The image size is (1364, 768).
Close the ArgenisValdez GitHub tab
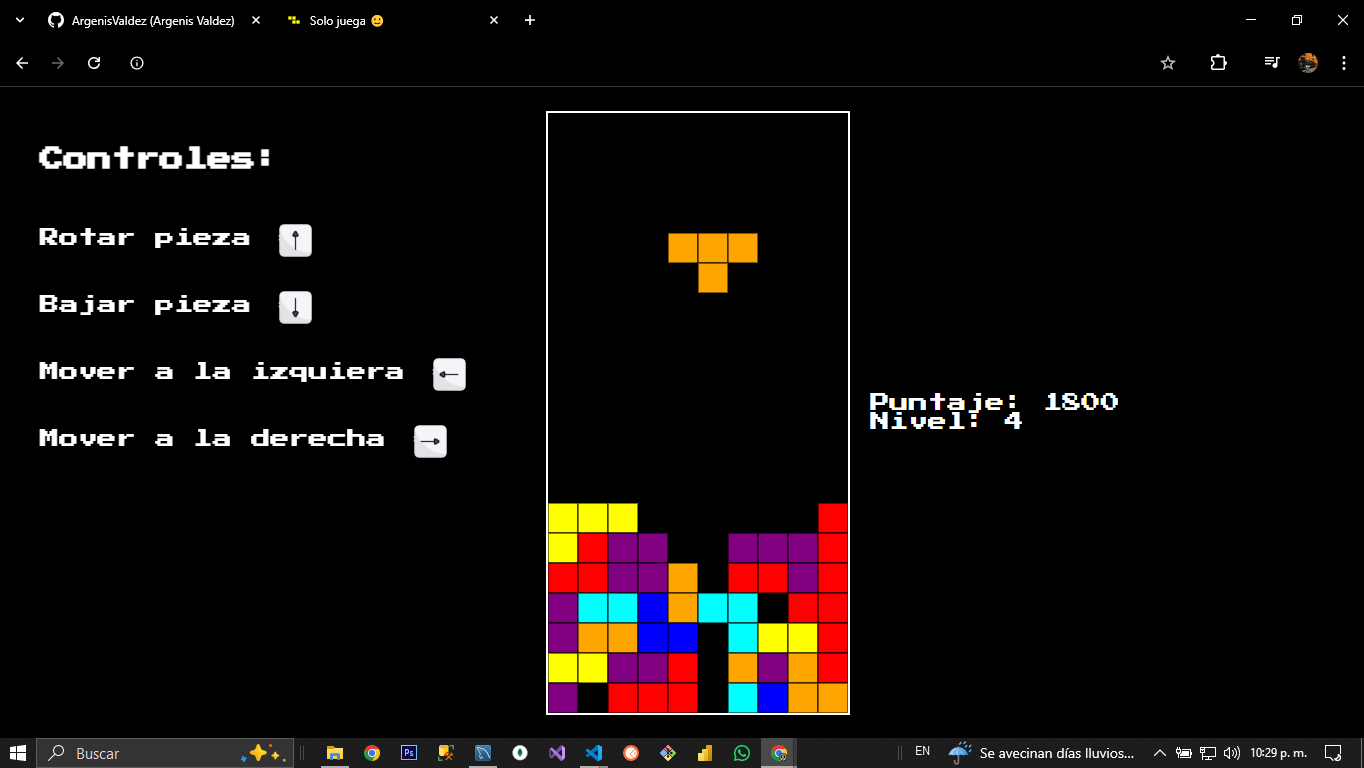256,20
